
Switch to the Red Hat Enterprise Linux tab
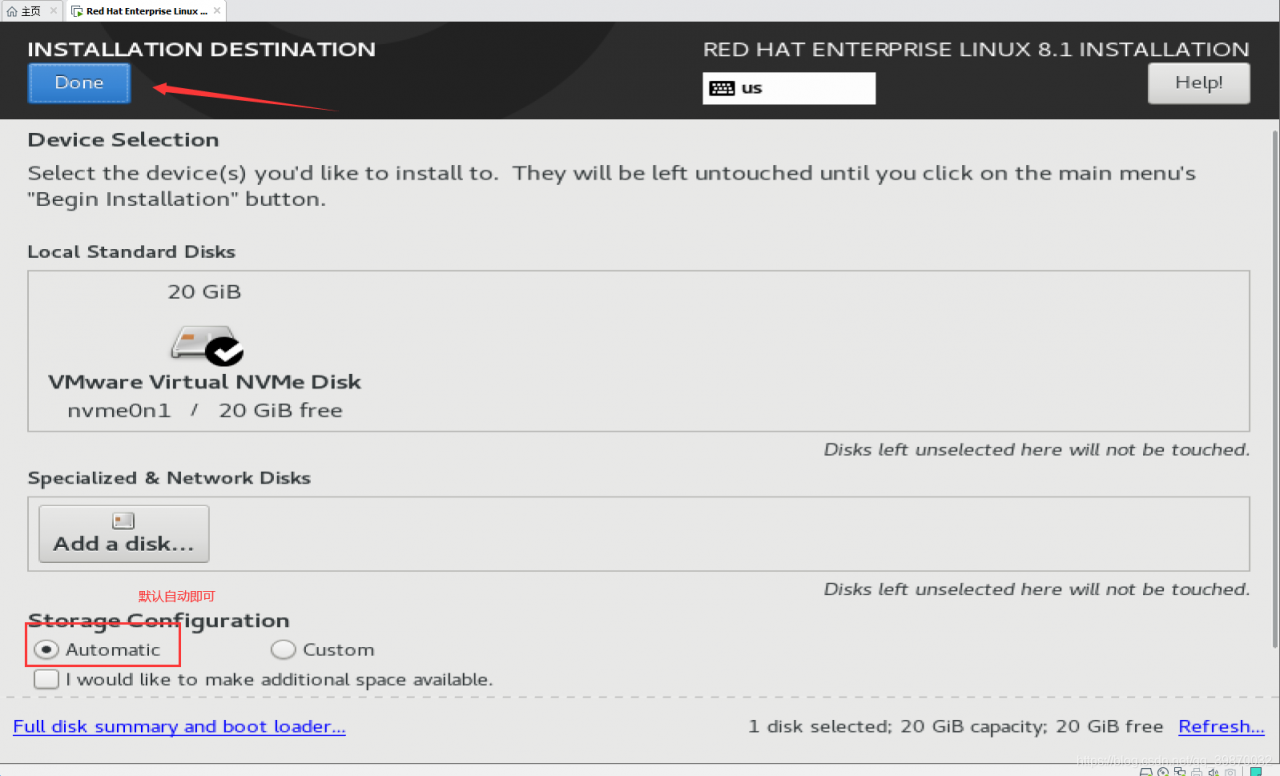(146, 11)
